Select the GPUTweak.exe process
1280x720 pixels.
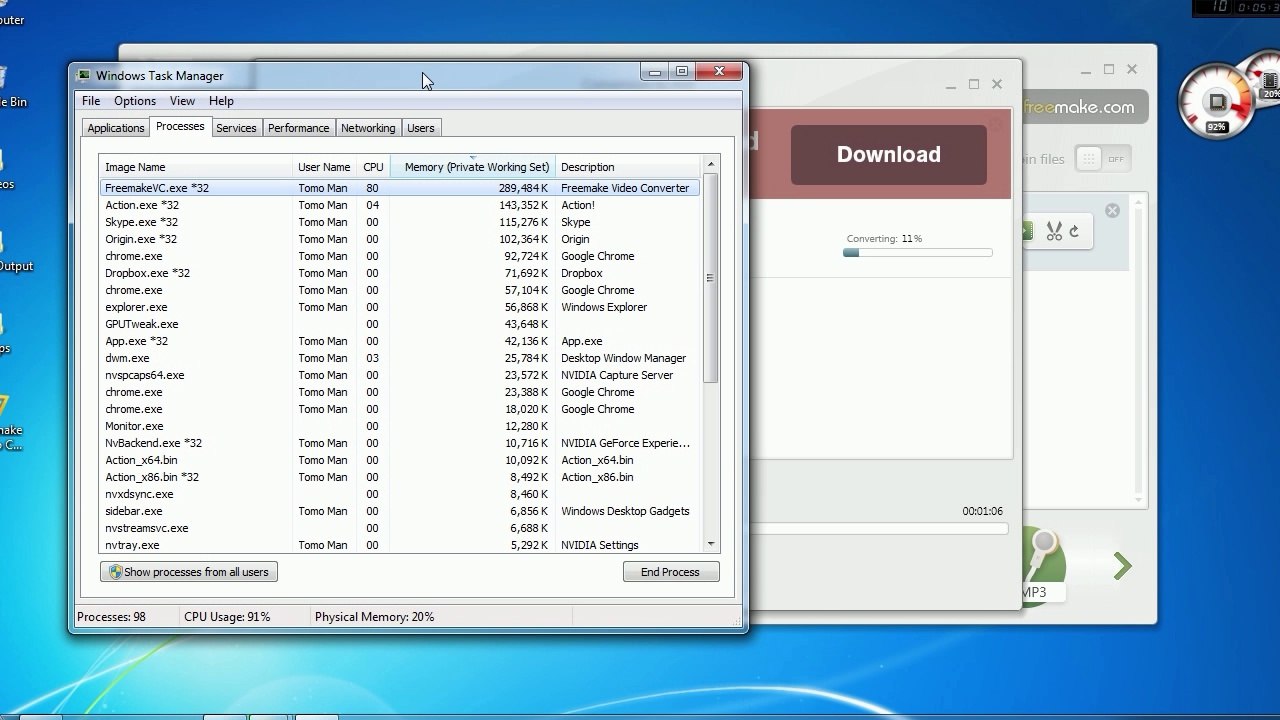[x=400, y=324]
